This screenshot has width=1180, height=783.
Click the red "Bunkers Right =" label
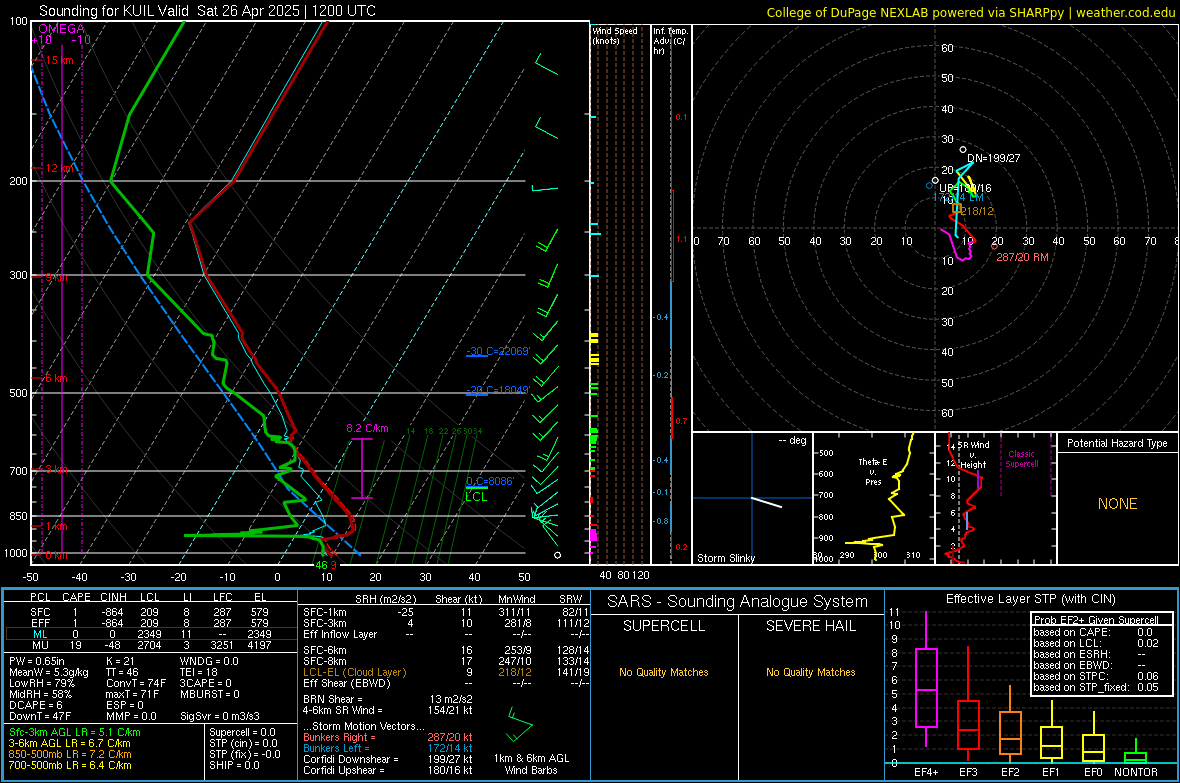pyautogui.click(x=339, y=737)
